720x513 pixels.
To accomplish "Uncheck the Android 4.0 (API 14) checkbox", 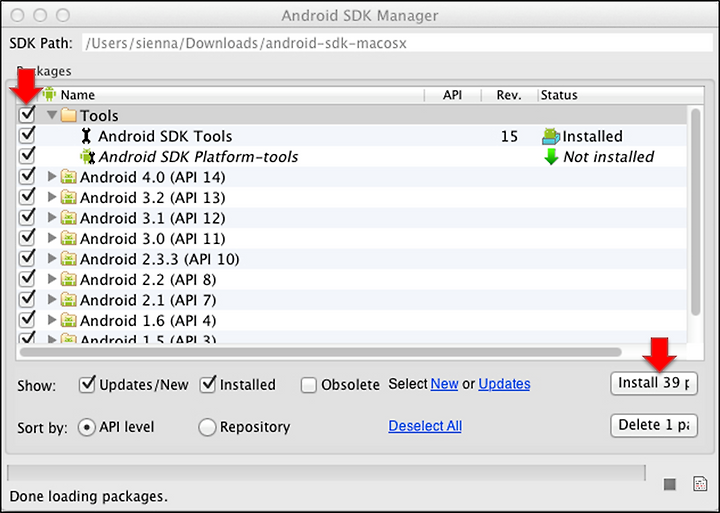I will [x=27, y=175].
